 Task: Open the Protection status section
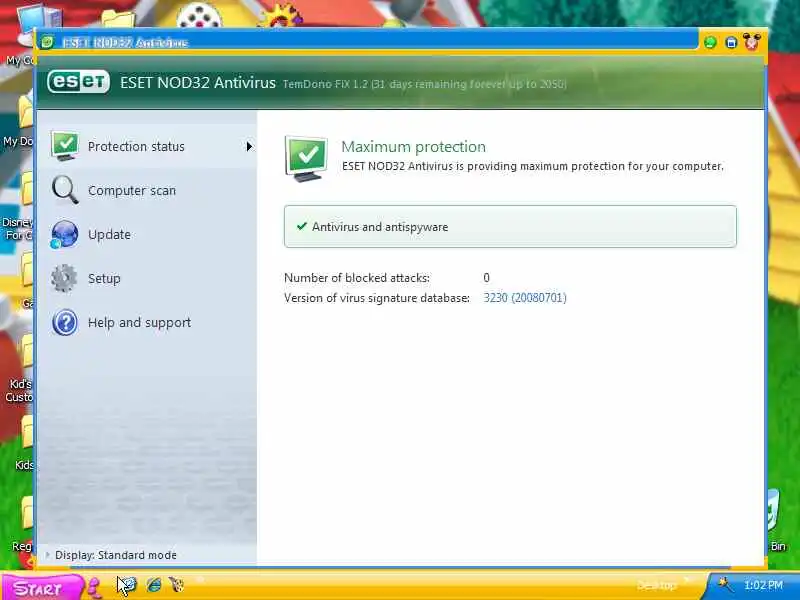coord(147,146)
